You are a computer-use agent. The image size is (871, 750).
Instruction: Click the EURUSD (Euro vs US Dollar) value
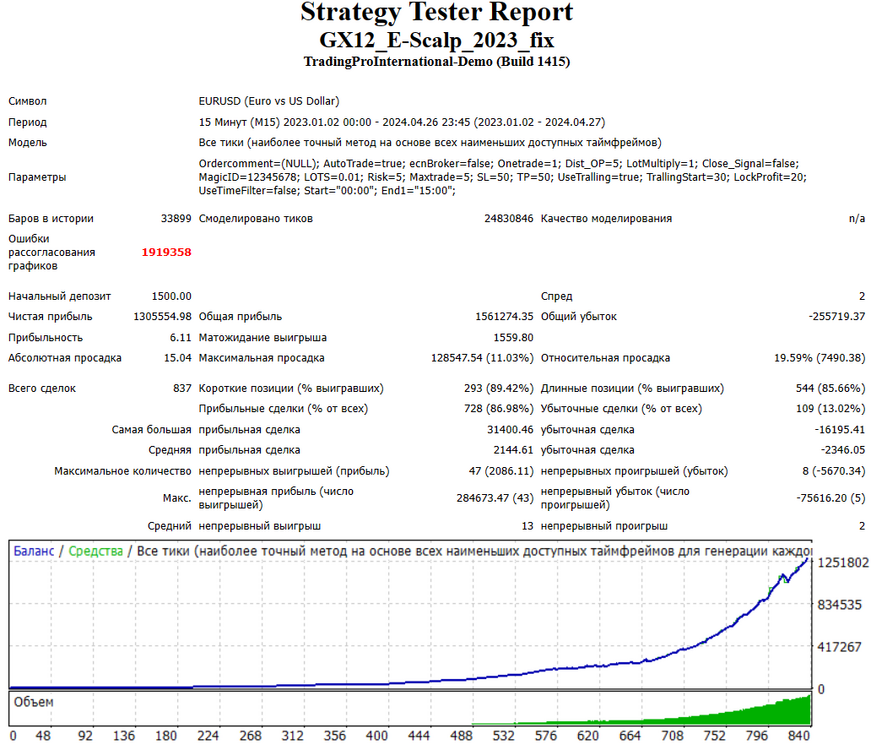coord(269,101)
